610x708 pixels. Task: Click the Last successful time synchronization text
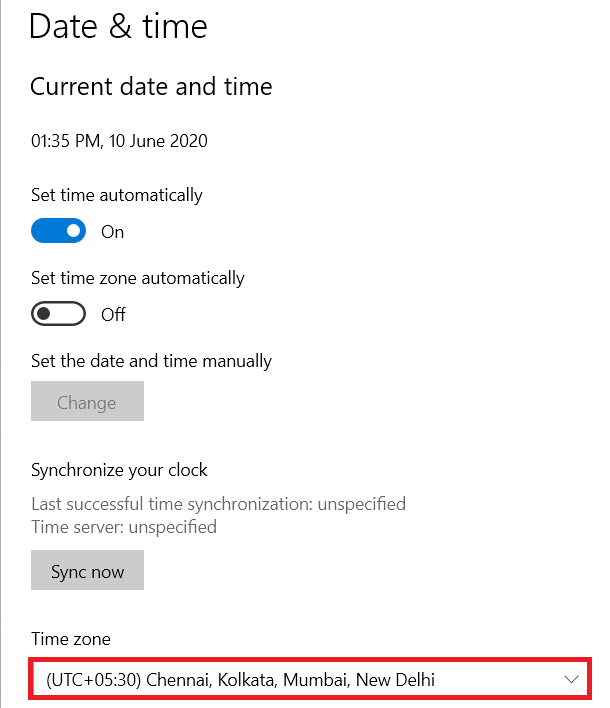tap(172, 504)
